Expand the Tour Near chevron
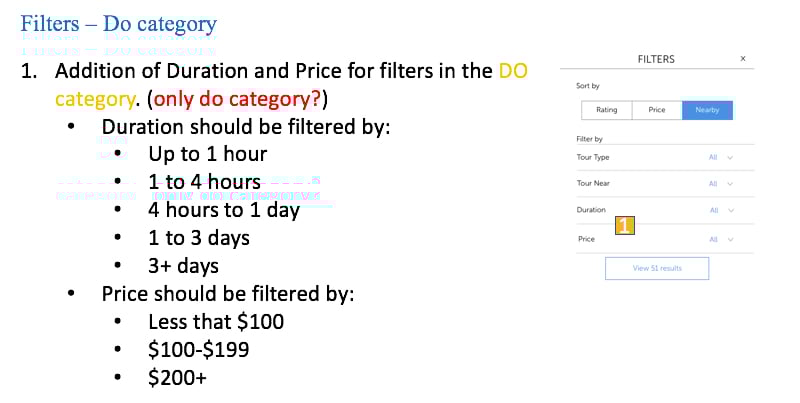800x403 pixels. point(731,184)
